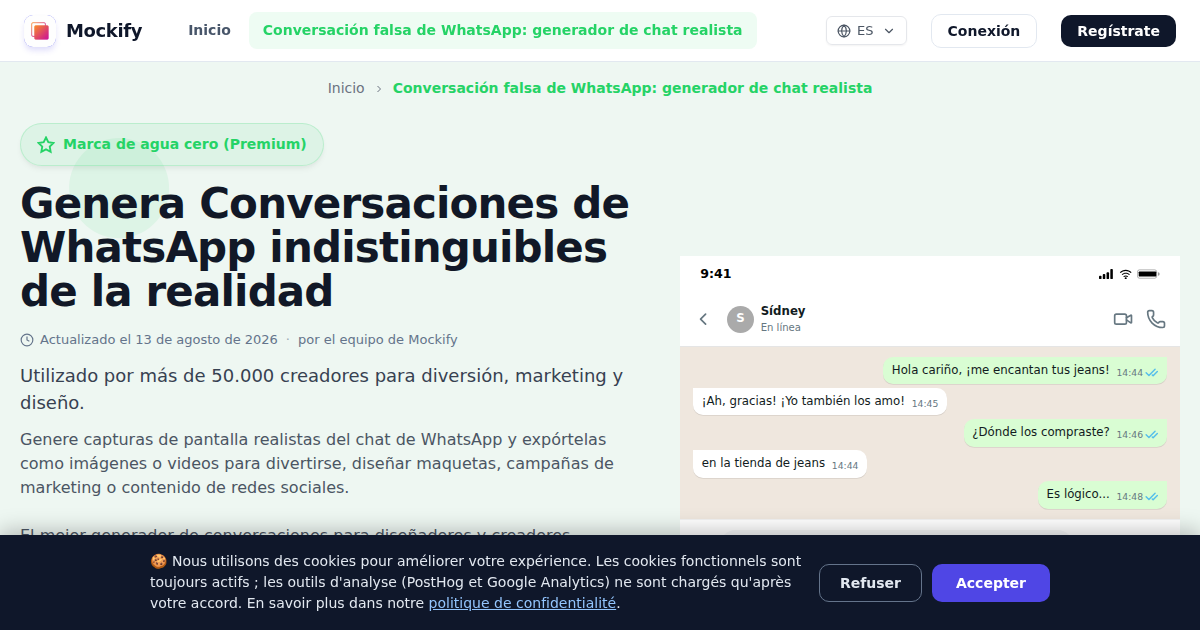Click the '¡Ah, gracias! ¡Yo también los amo!' message
The image size is (1200, 630).
pos(820,402)
